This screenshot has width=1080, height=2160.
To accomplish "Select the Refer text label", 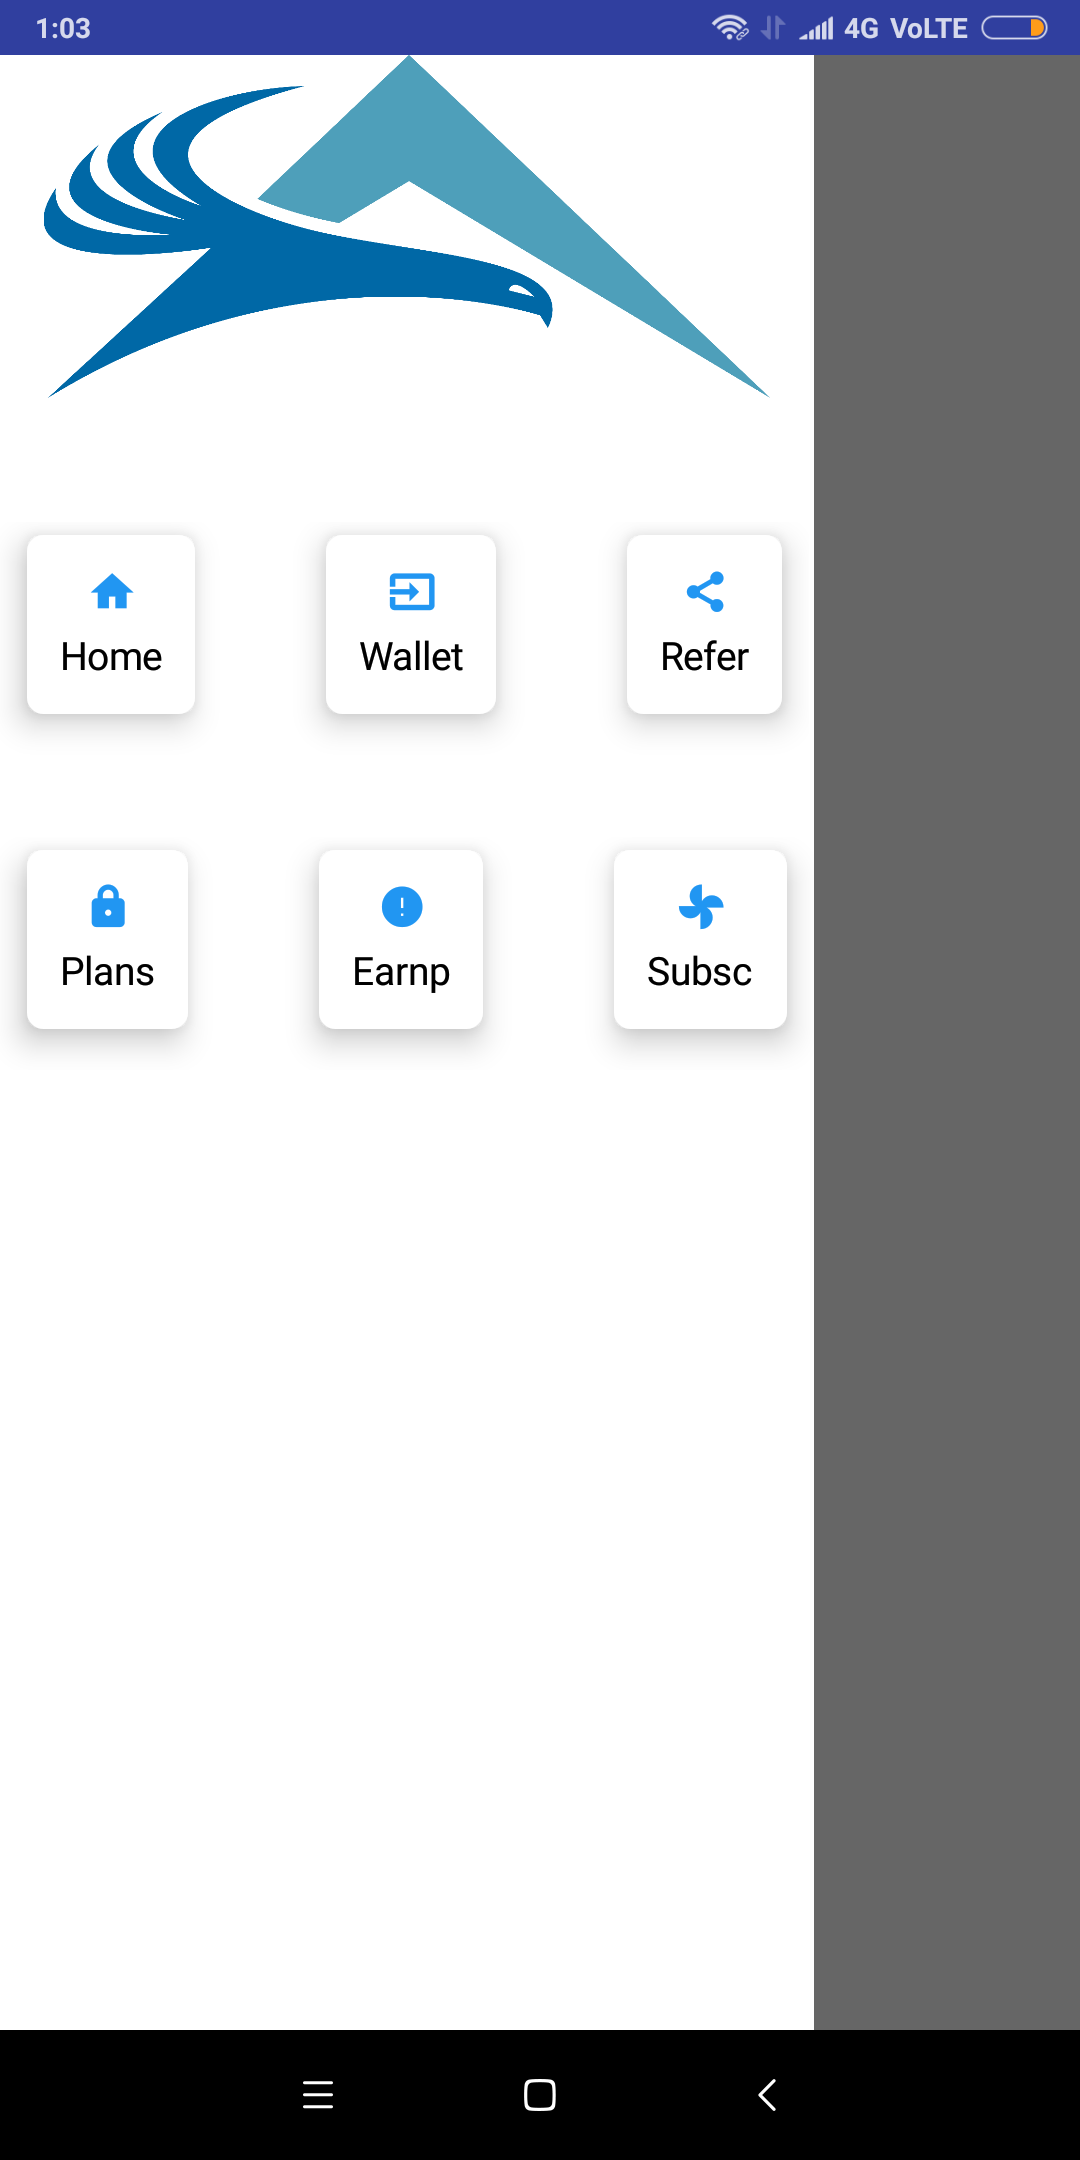I will click(705, 657).
